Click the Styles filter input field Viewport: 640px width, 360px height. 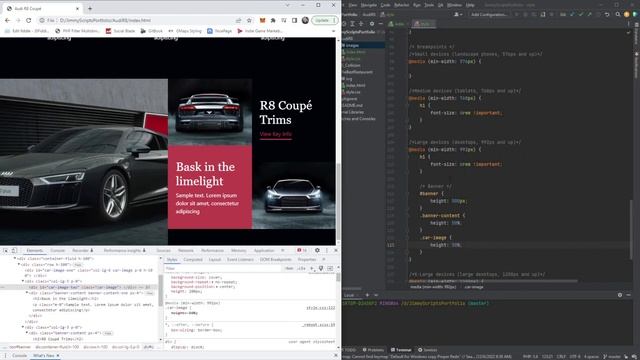pyautogui.click(x=224, y=268)
